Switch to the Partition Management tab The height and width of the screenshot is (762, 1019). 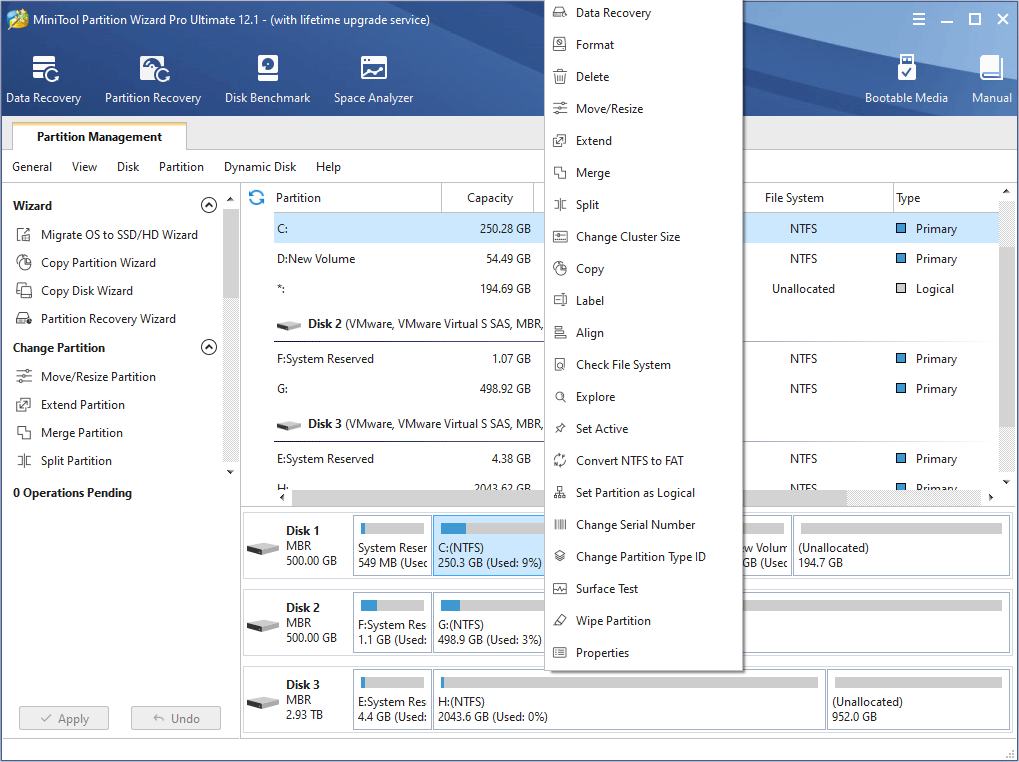(x=98, y=136)
